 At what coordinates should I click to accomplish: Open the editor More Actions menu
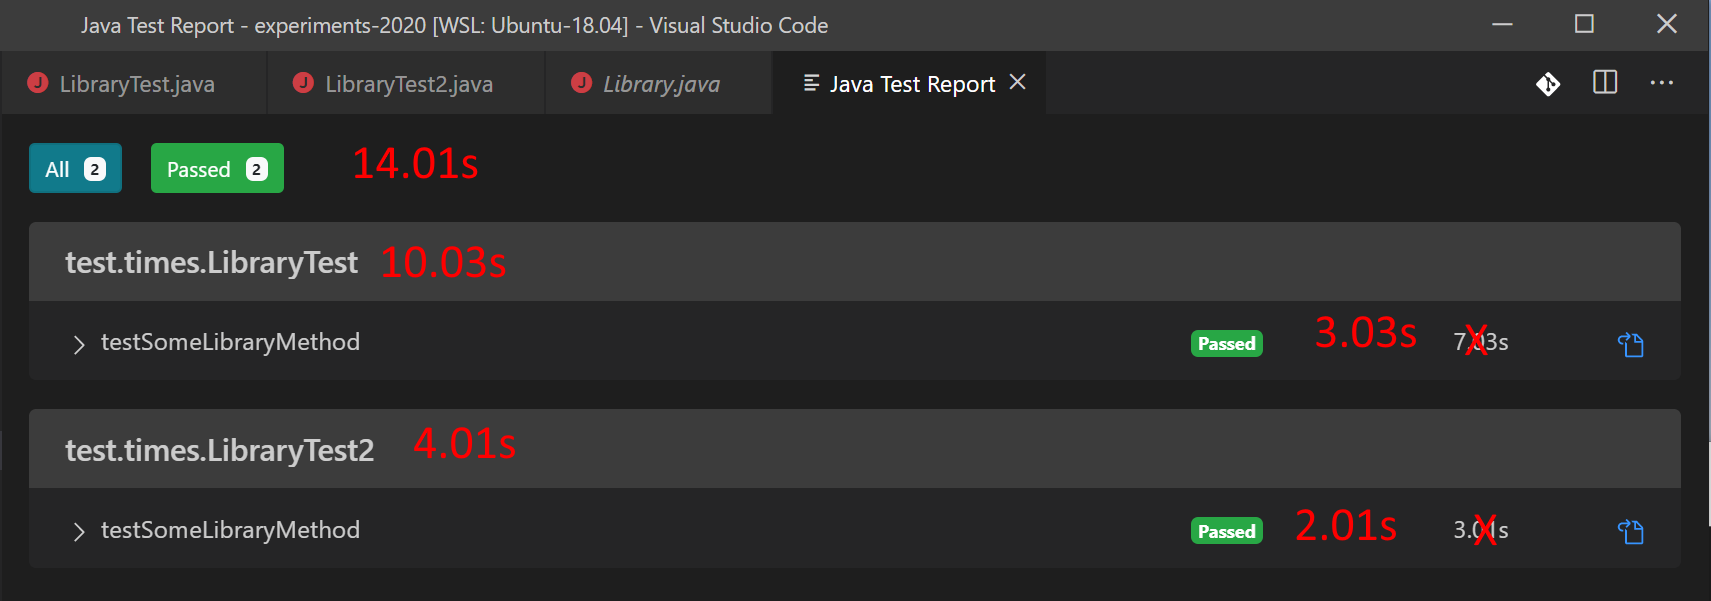coord(1662,83)
